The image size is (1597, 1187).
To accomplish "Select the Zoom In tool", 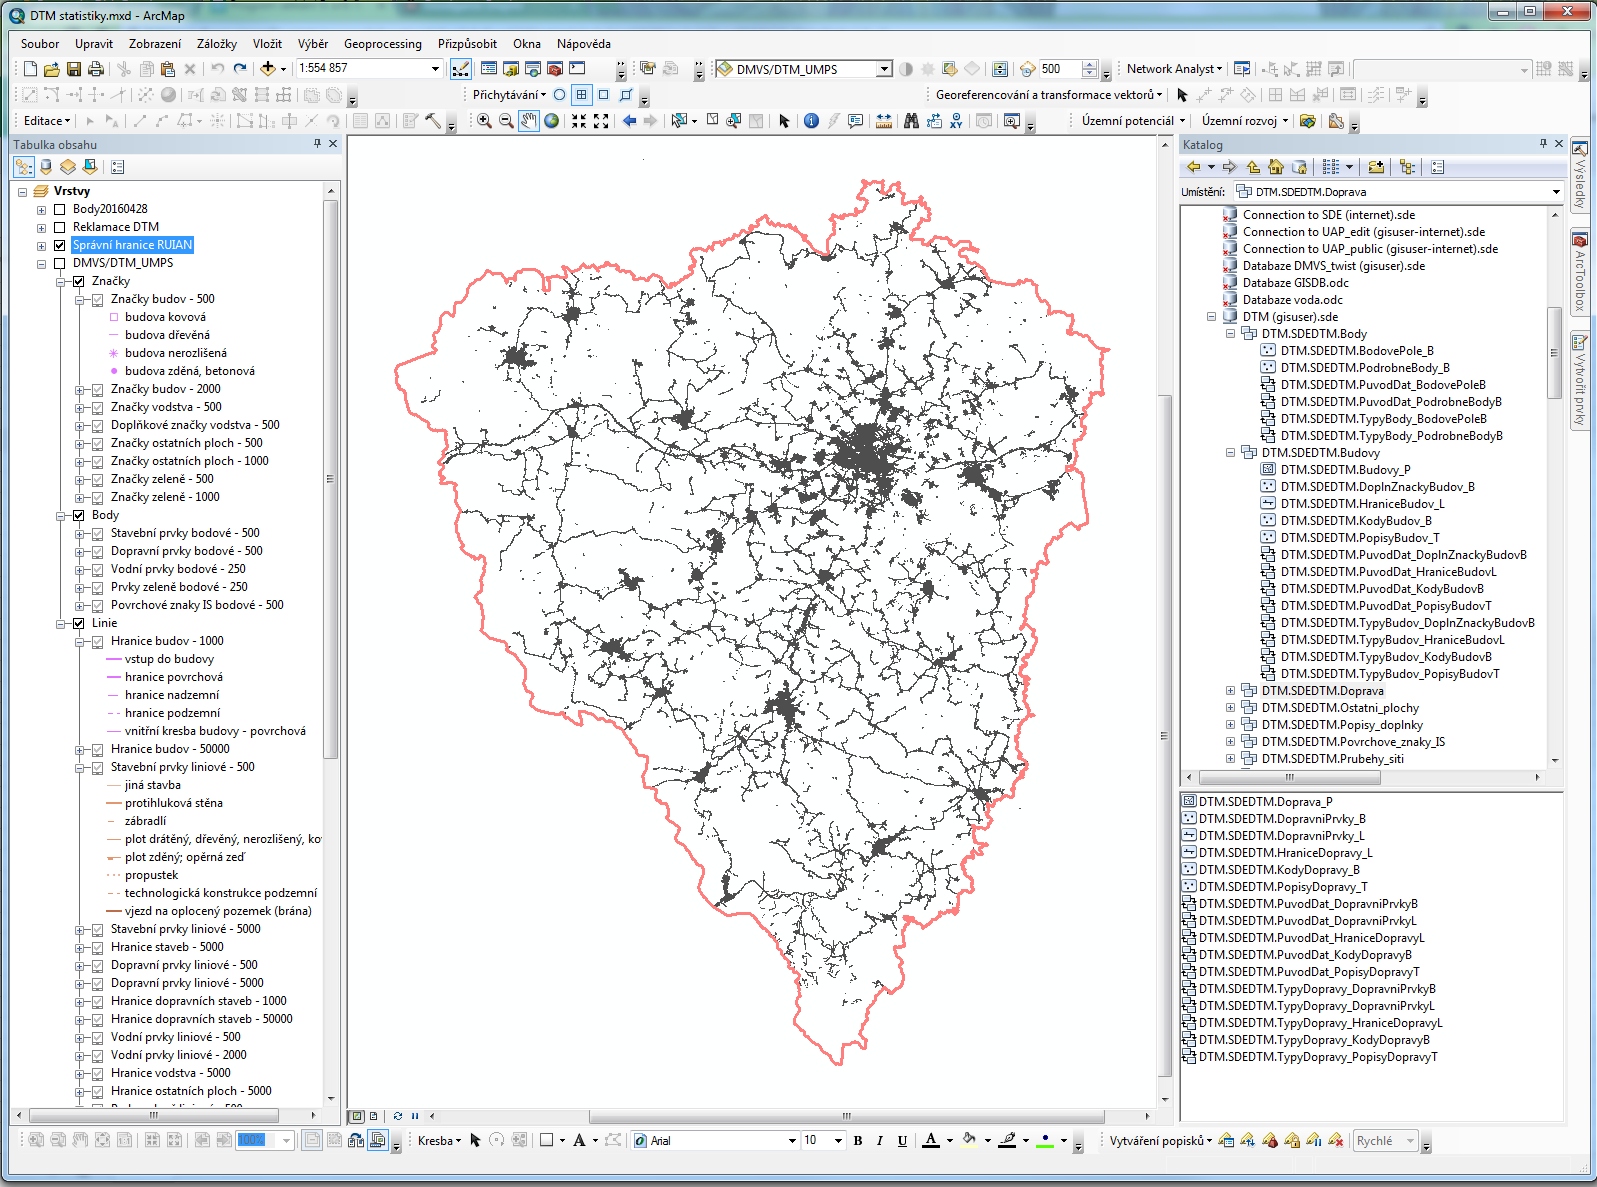I will tap(484, 121).
